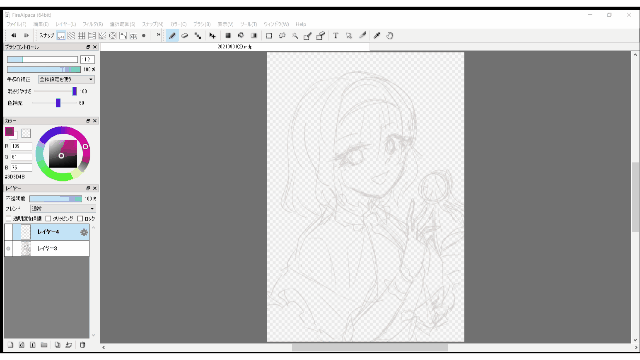This screenshot has height=360, width=640.
Task: Open the Help menu
Action: coord(301,24)
